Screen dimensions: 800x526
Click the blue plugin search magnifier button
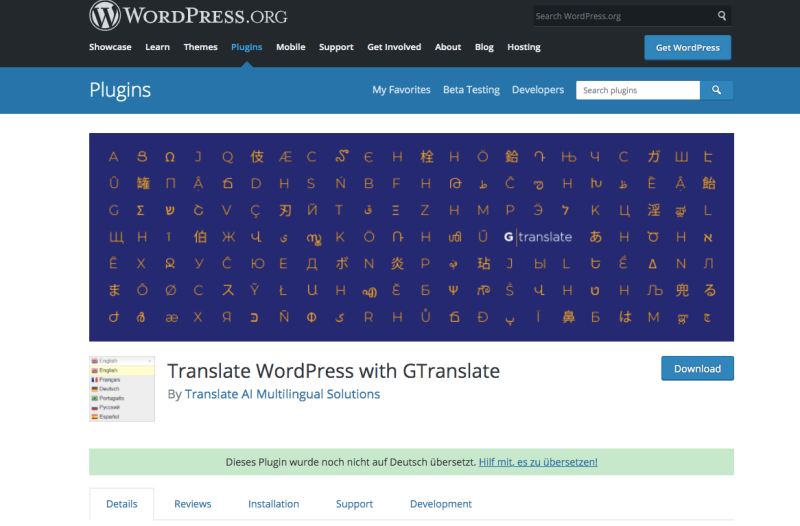click(716, 90)
